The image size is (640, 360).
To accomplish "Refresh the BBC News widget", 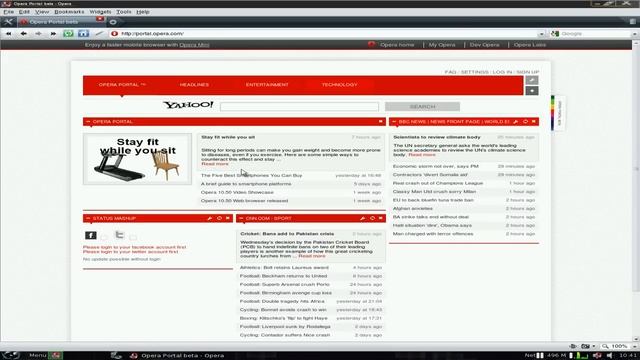I will [x=525, y=122].
